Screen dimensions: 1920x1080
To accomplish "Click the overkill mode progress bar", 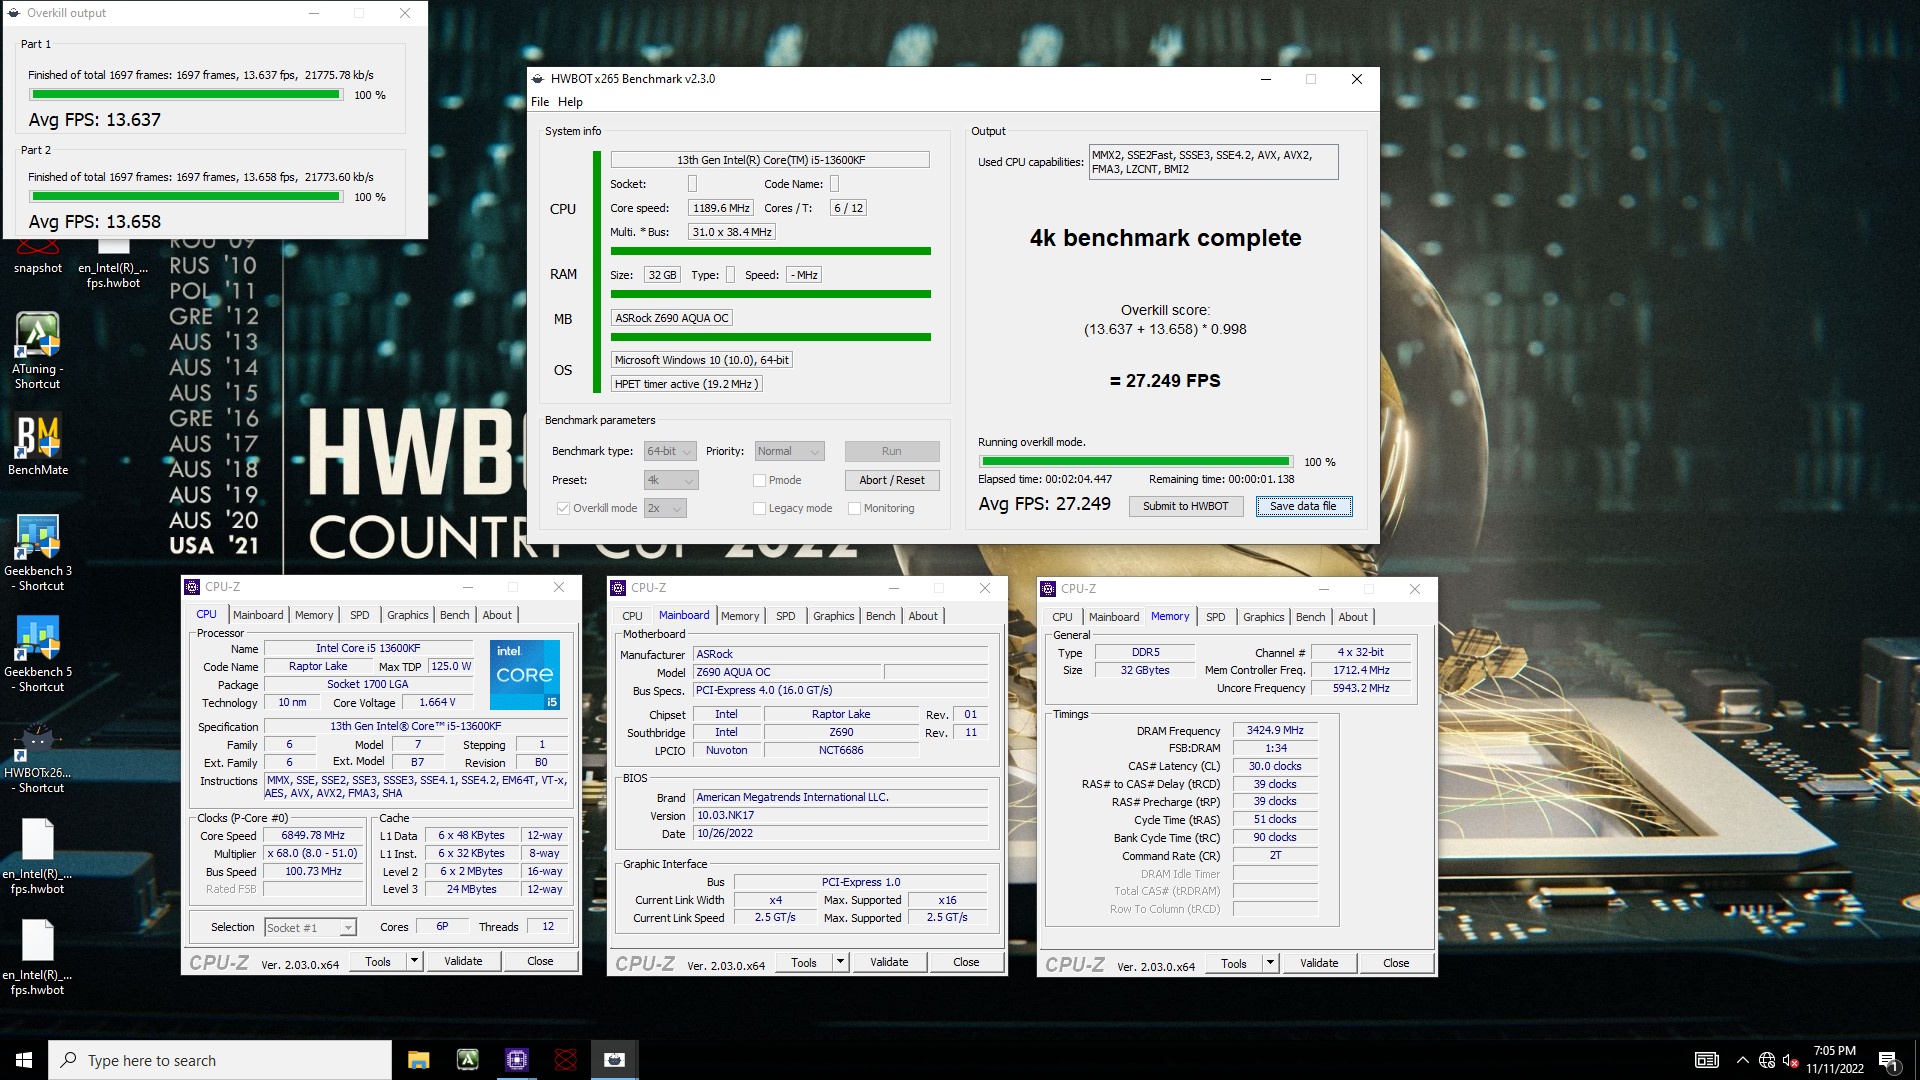I will [1135, 462].
